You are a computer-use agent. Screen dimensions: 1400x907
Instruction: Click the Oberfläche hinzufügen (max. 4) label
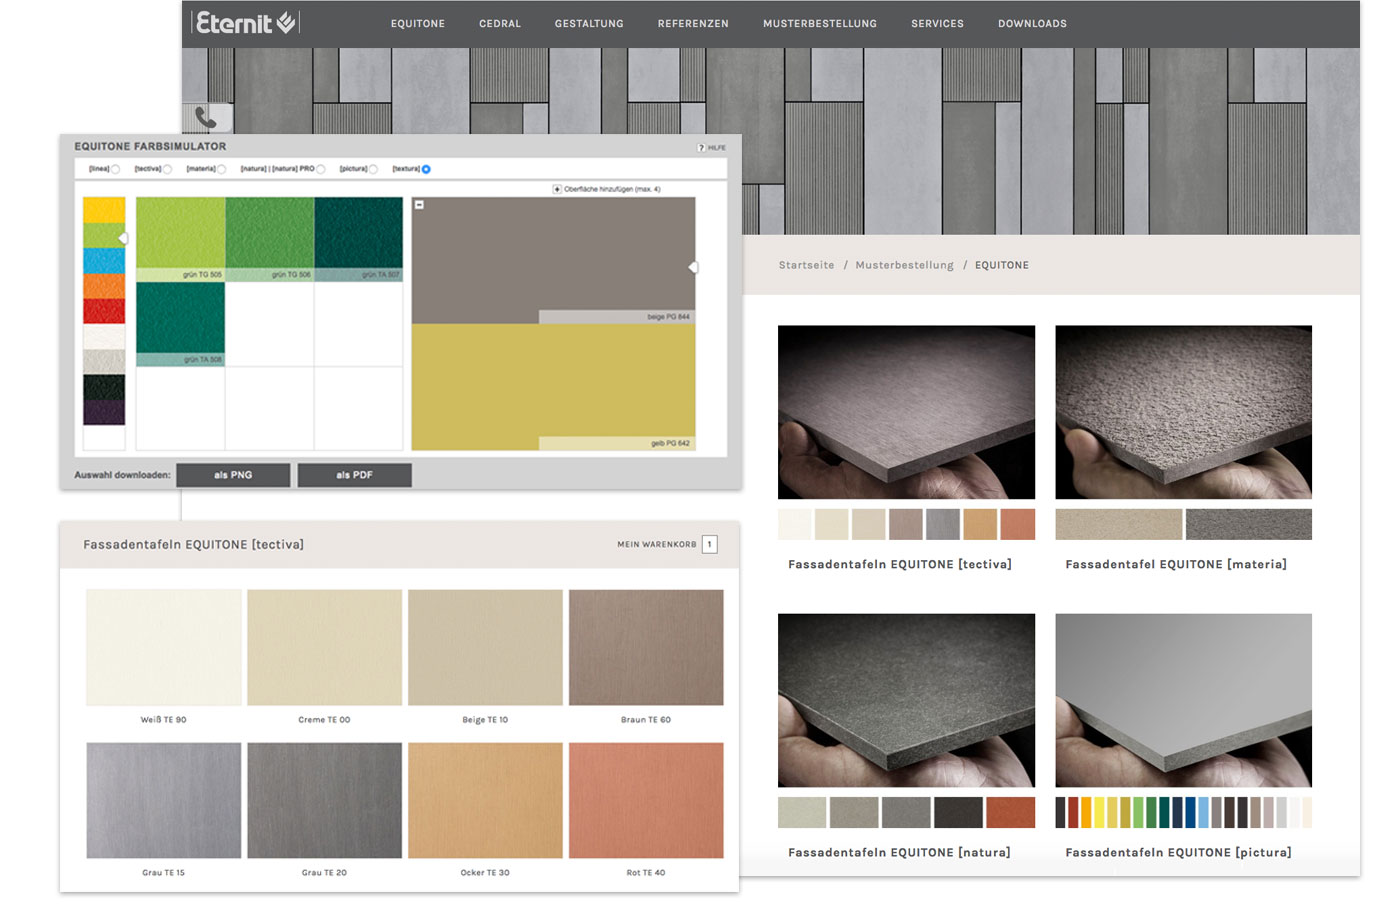coord(612,189)
